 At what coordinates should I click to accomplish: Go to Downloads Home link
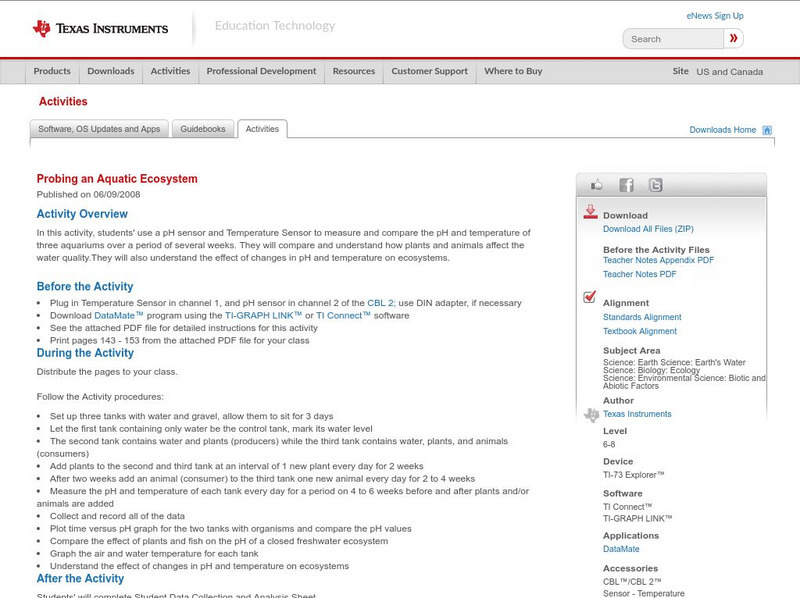pos(722,130)
